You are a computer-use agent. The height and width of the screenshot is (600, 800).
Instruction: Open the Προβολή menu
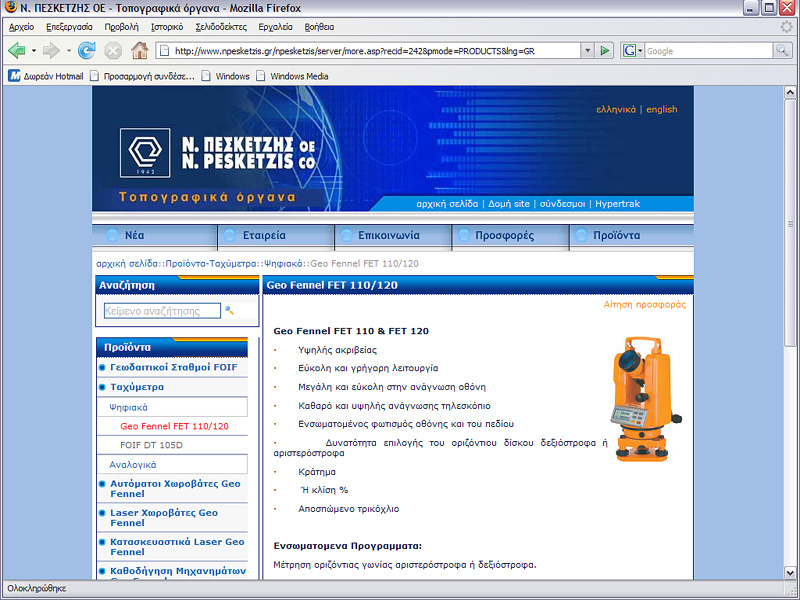tap(121, 27)
